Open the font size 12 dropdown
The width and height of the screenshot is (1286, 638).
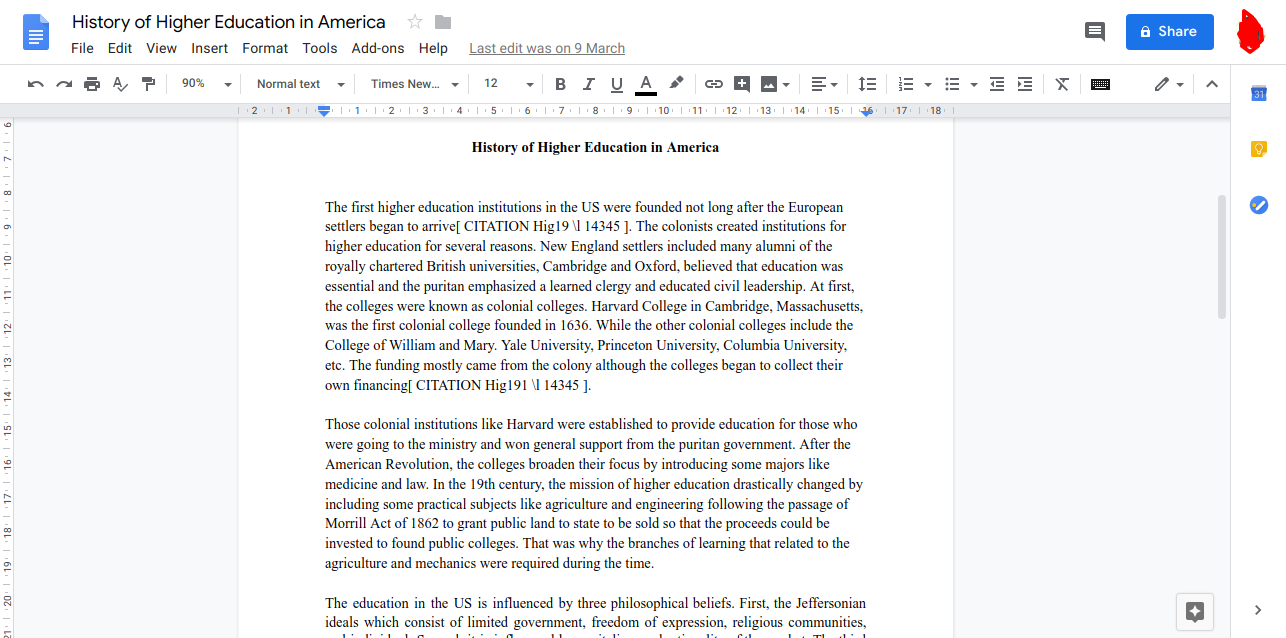click(509, 84)
